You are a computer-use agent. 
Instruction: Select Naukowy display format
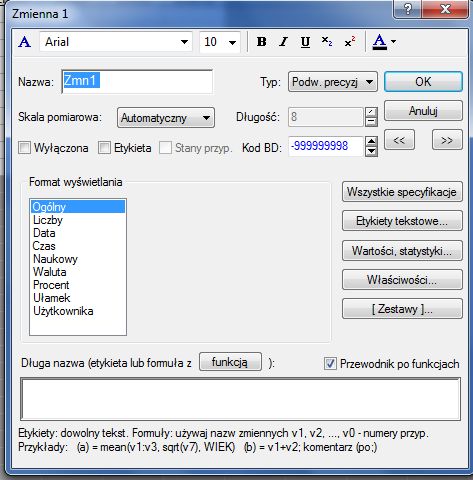[78, 259]
